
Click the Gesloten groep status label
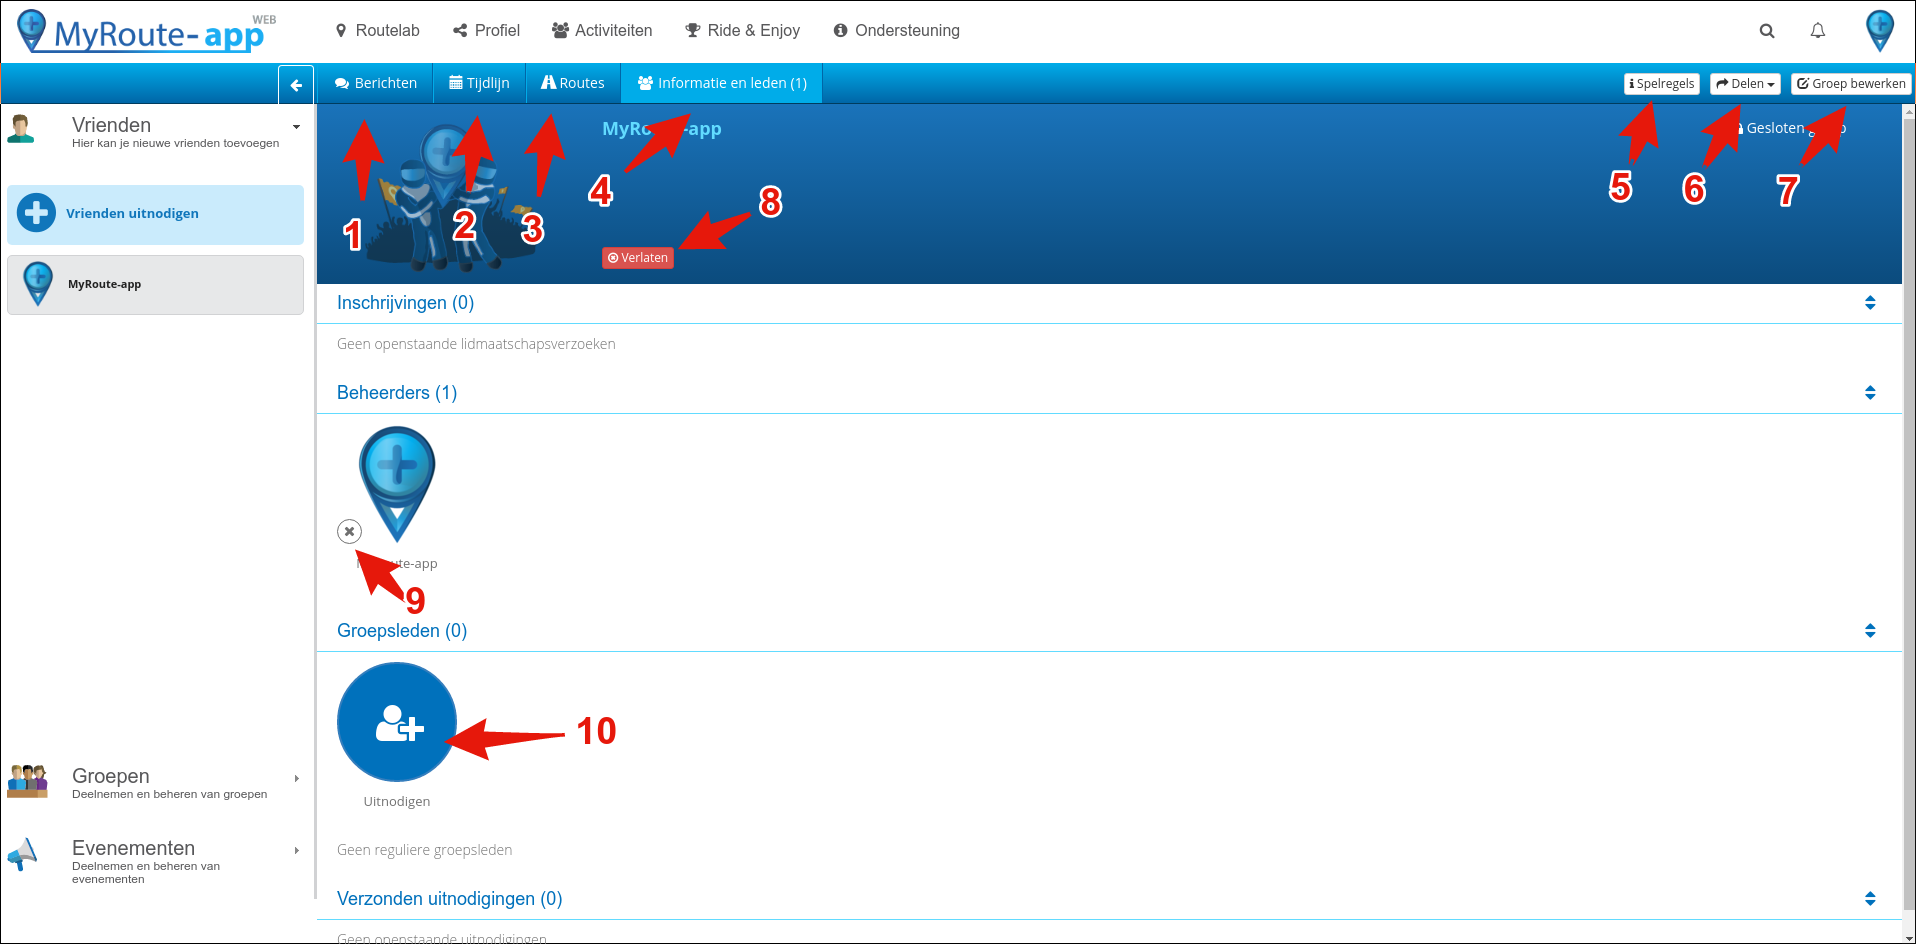(x=1792, y=128)
